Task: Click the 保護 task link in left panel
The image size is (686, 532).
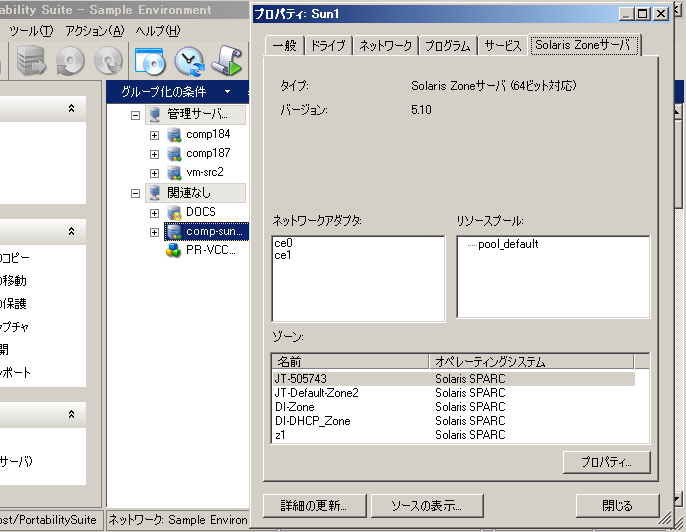Action: 13,304
